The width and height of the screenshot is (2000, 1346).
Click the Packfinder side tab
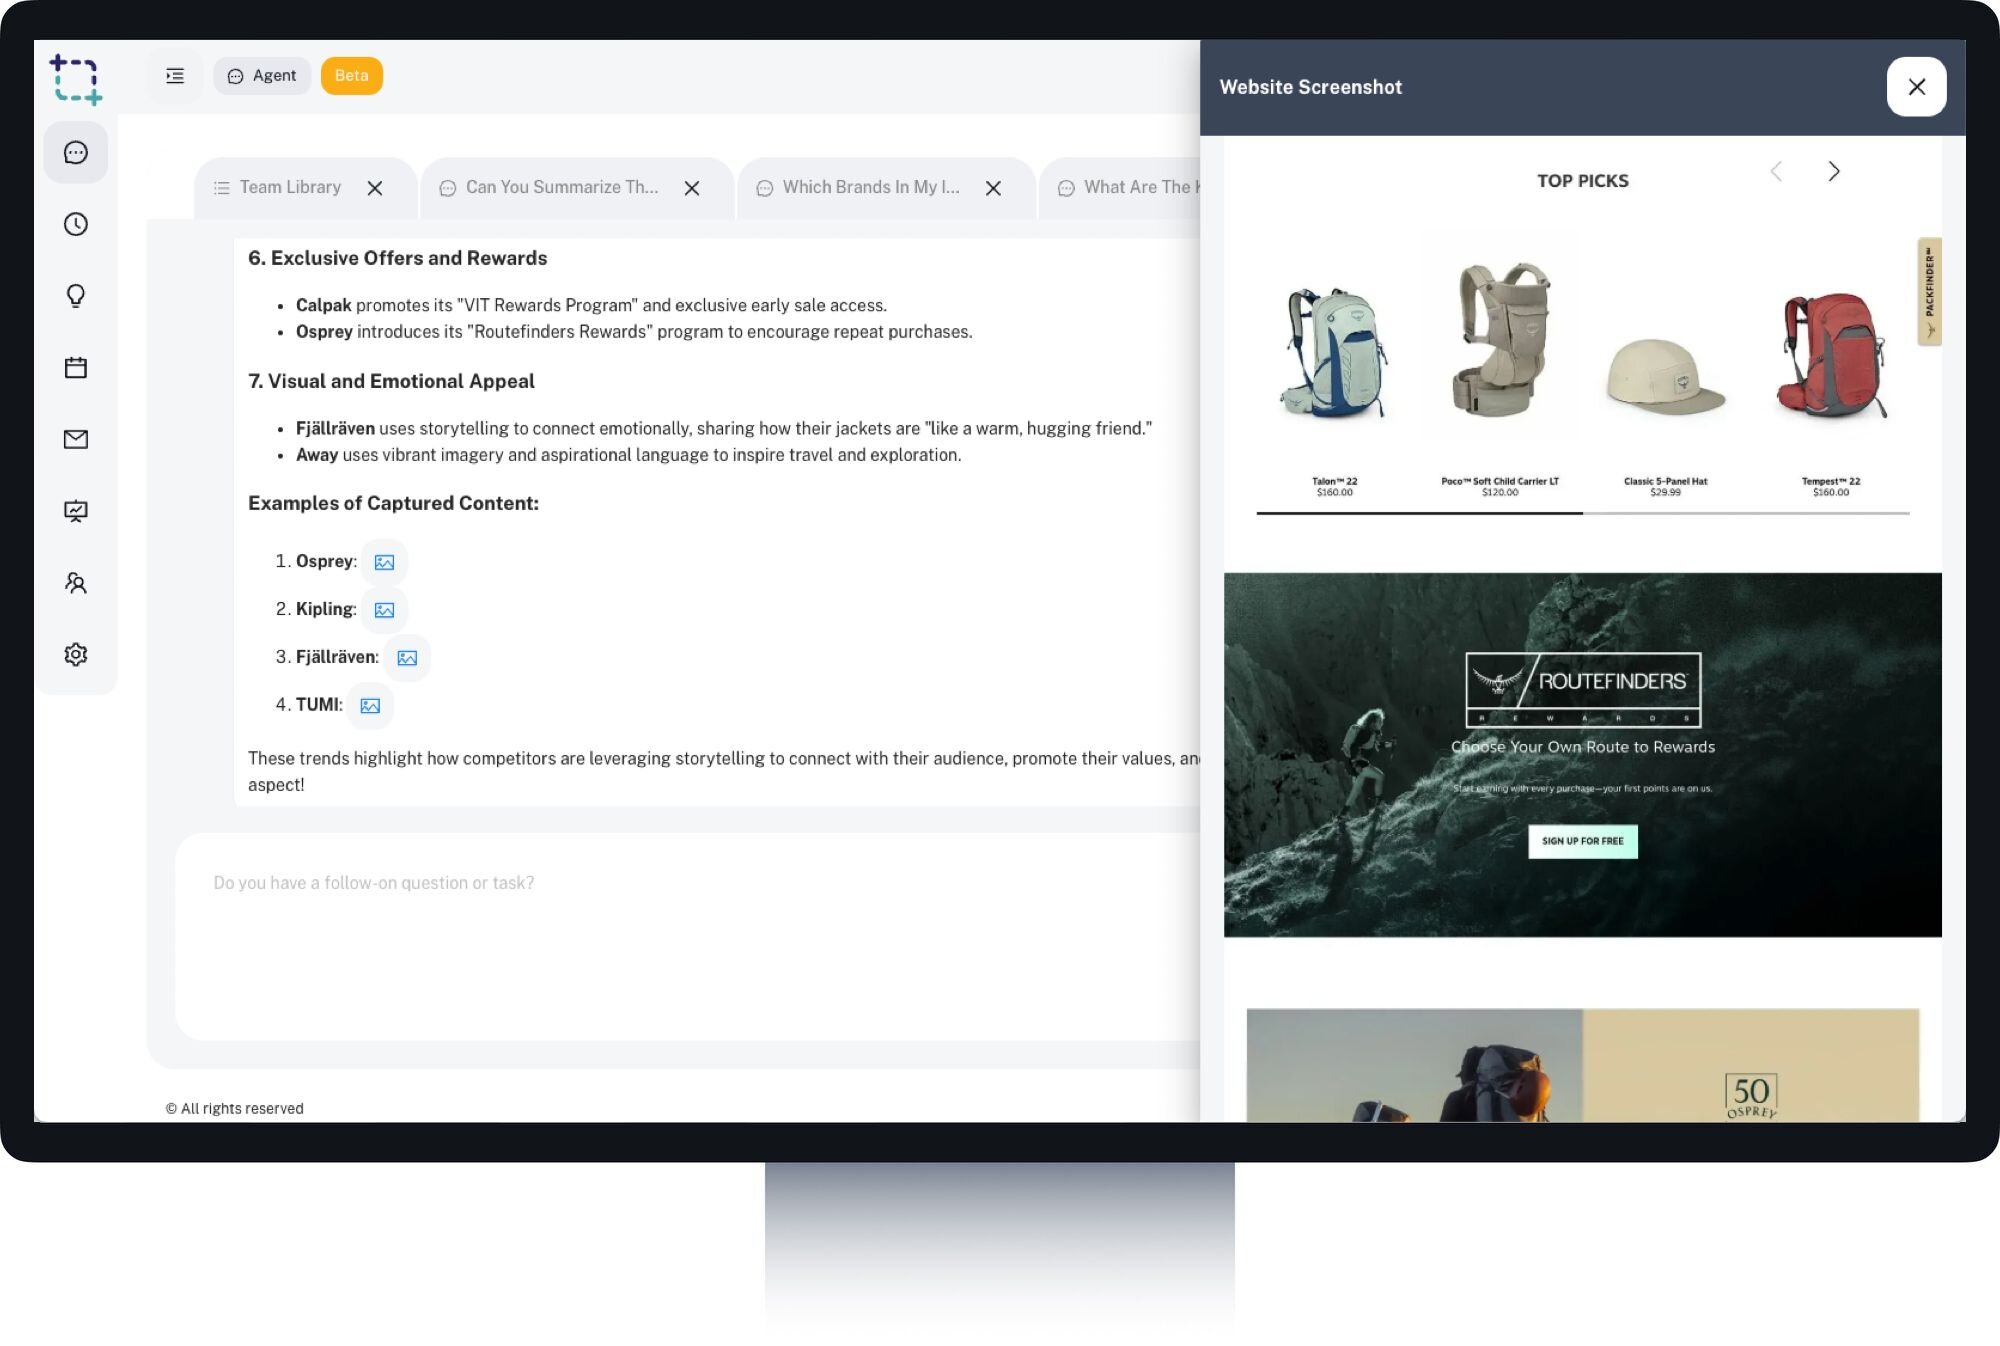click(x=1929, y=292)
